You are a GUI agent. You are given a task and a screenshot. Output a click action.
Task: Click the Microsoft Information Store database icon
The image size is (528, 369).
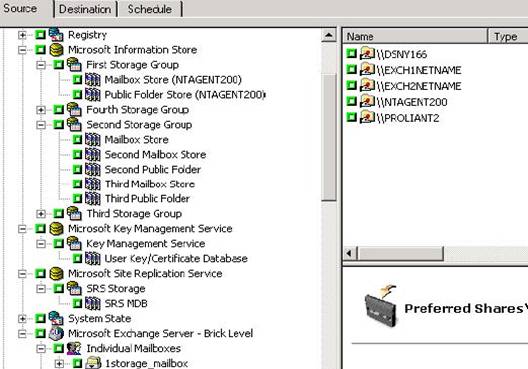56,50
